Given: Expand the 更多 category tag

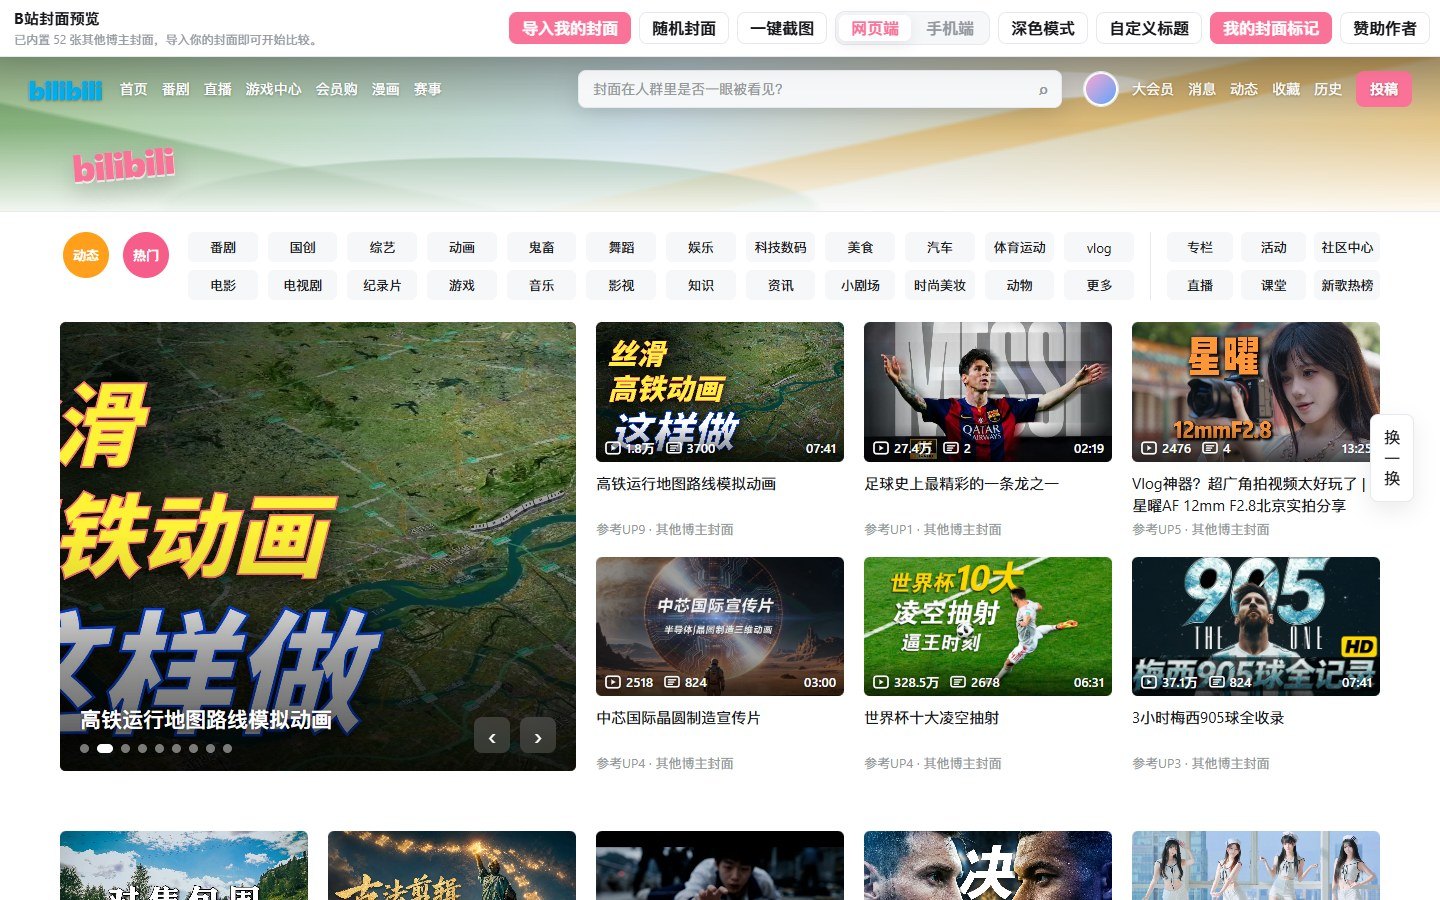Looking at the screenshot, I should [1099, 285].
